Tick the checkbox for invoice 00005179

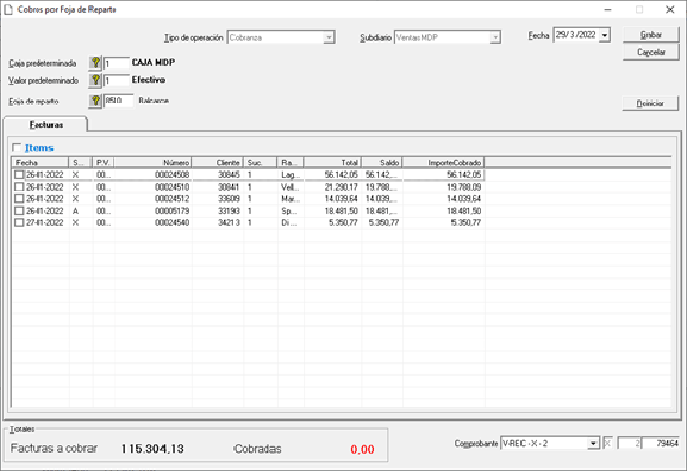pyautogui.click(x=19, y=211)
